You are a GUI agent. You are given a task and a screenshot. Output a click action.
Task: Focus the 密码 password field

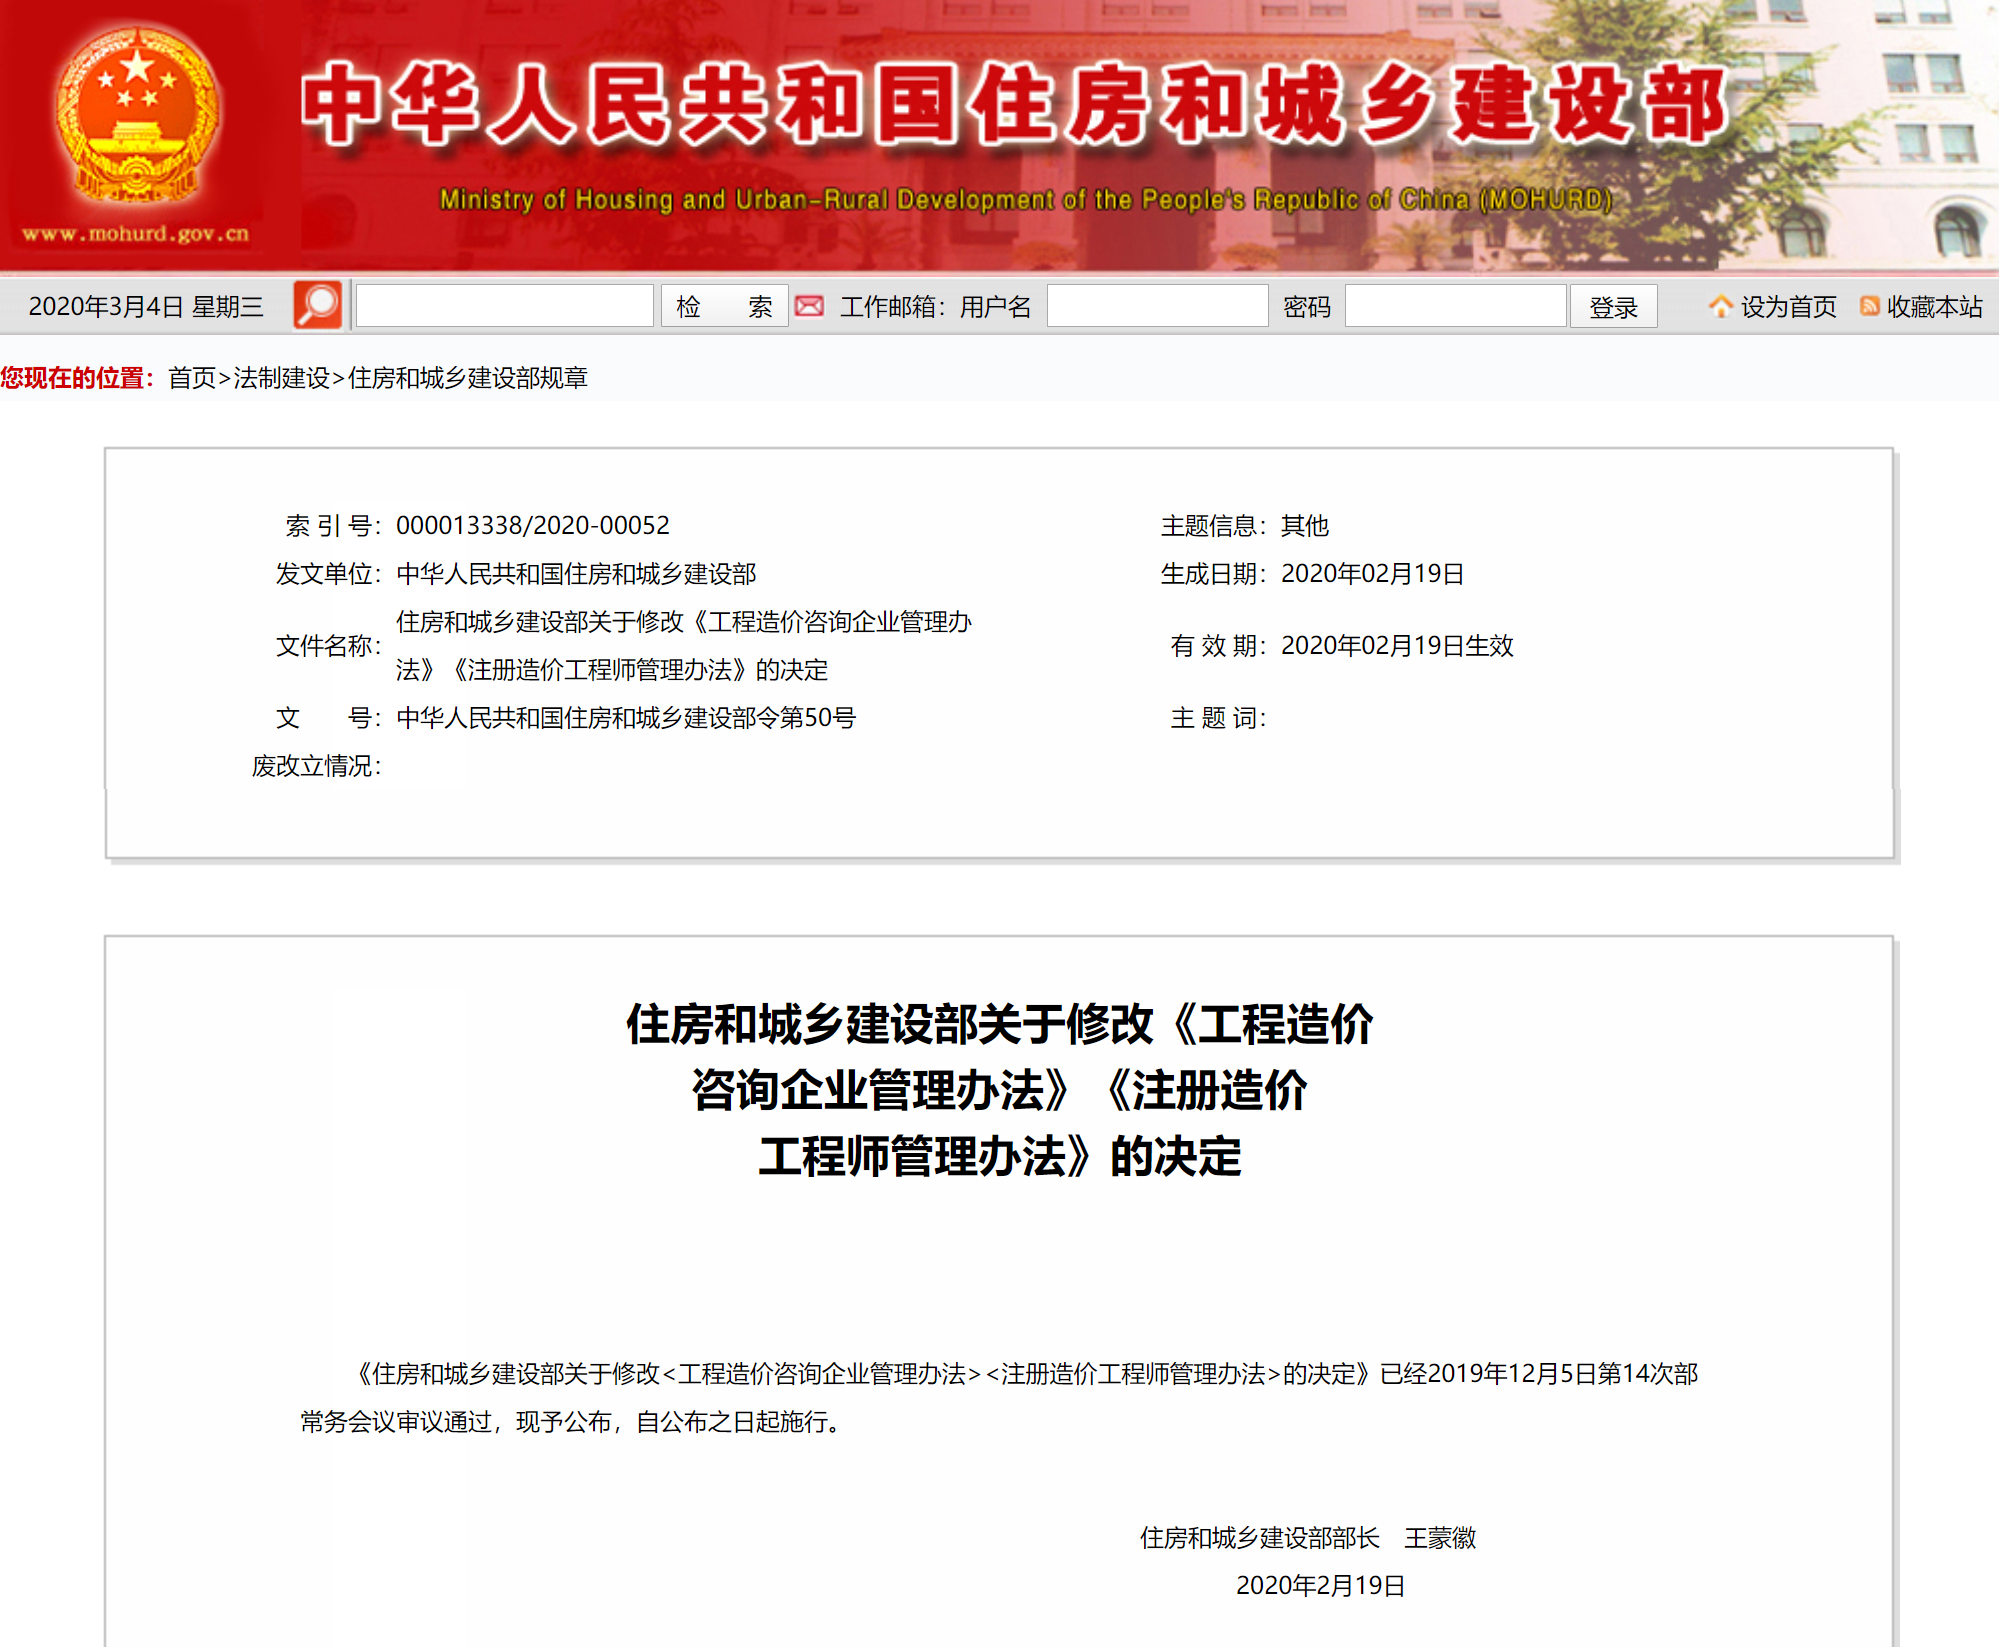click(x=1455, y=306)
